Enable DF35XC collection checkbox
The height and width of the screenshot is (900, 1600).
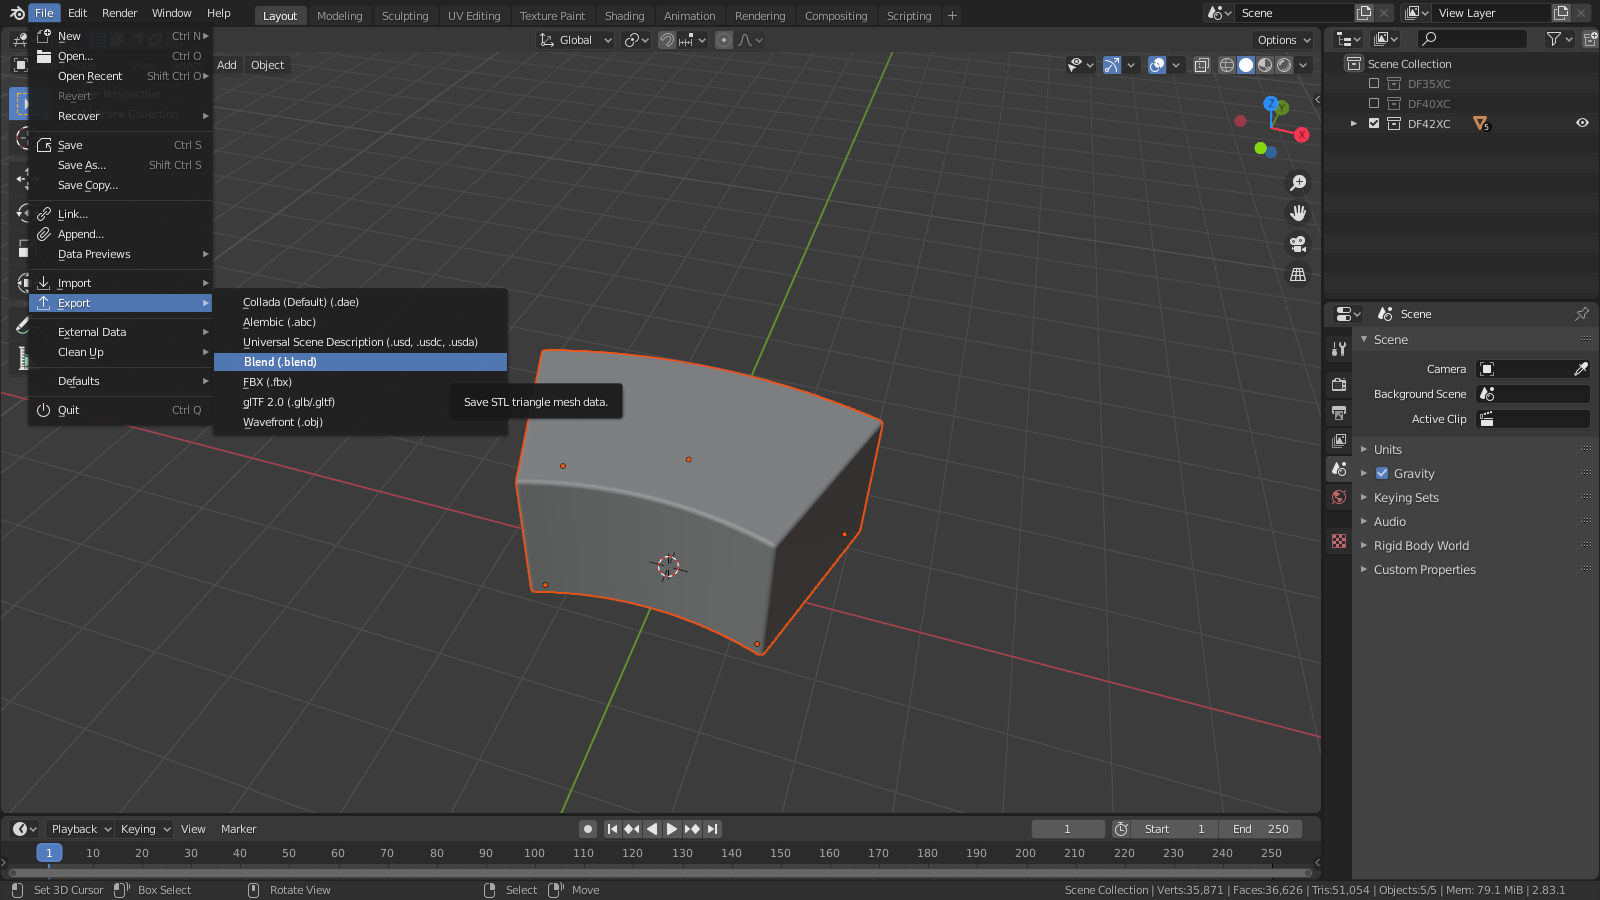(1374, 83)
